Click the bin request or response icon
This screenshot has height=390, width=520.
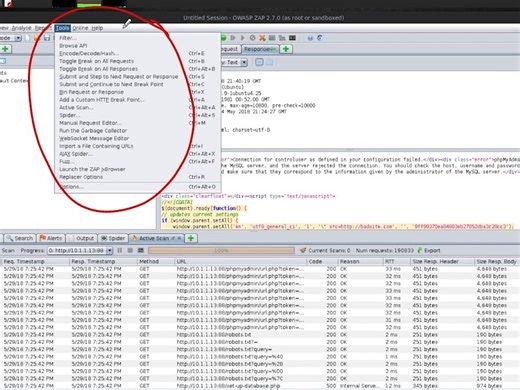(252, 38)
